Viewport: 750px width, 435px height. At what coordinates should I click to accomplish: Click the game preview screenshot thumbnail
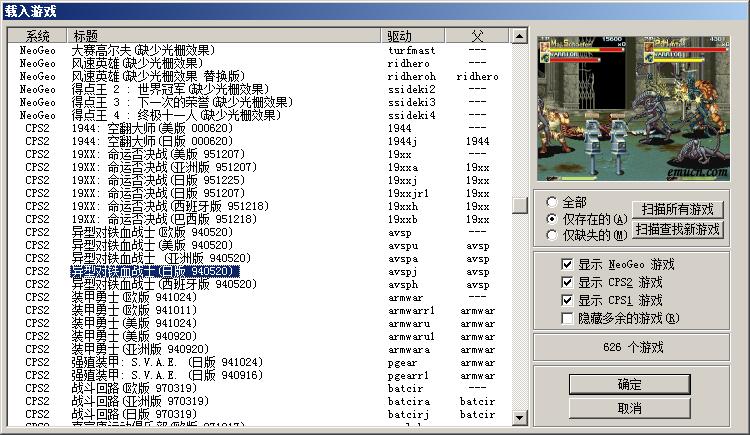[x=634, y=108]
